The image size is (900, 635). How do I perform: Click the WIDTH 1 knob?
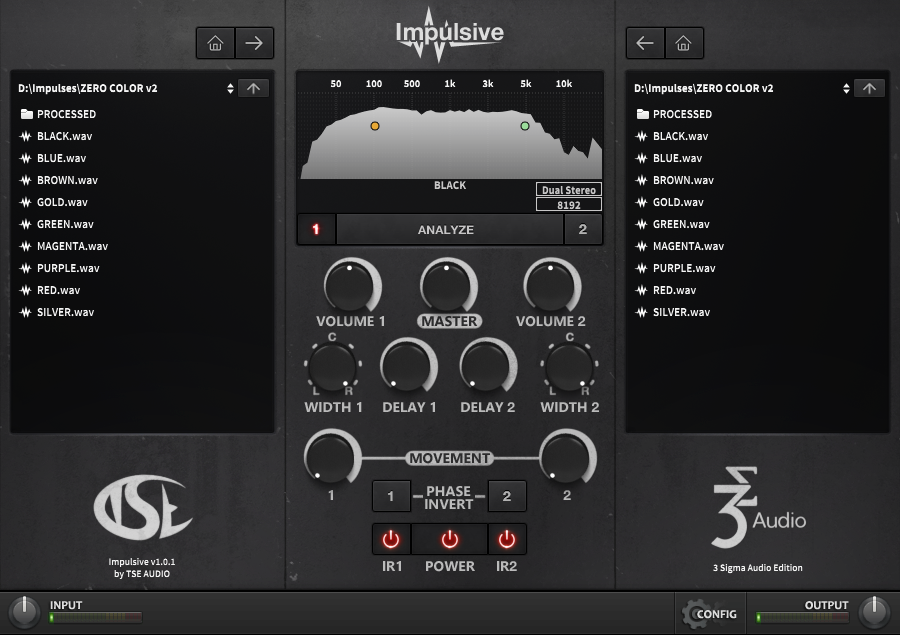(x=333, y=366)
